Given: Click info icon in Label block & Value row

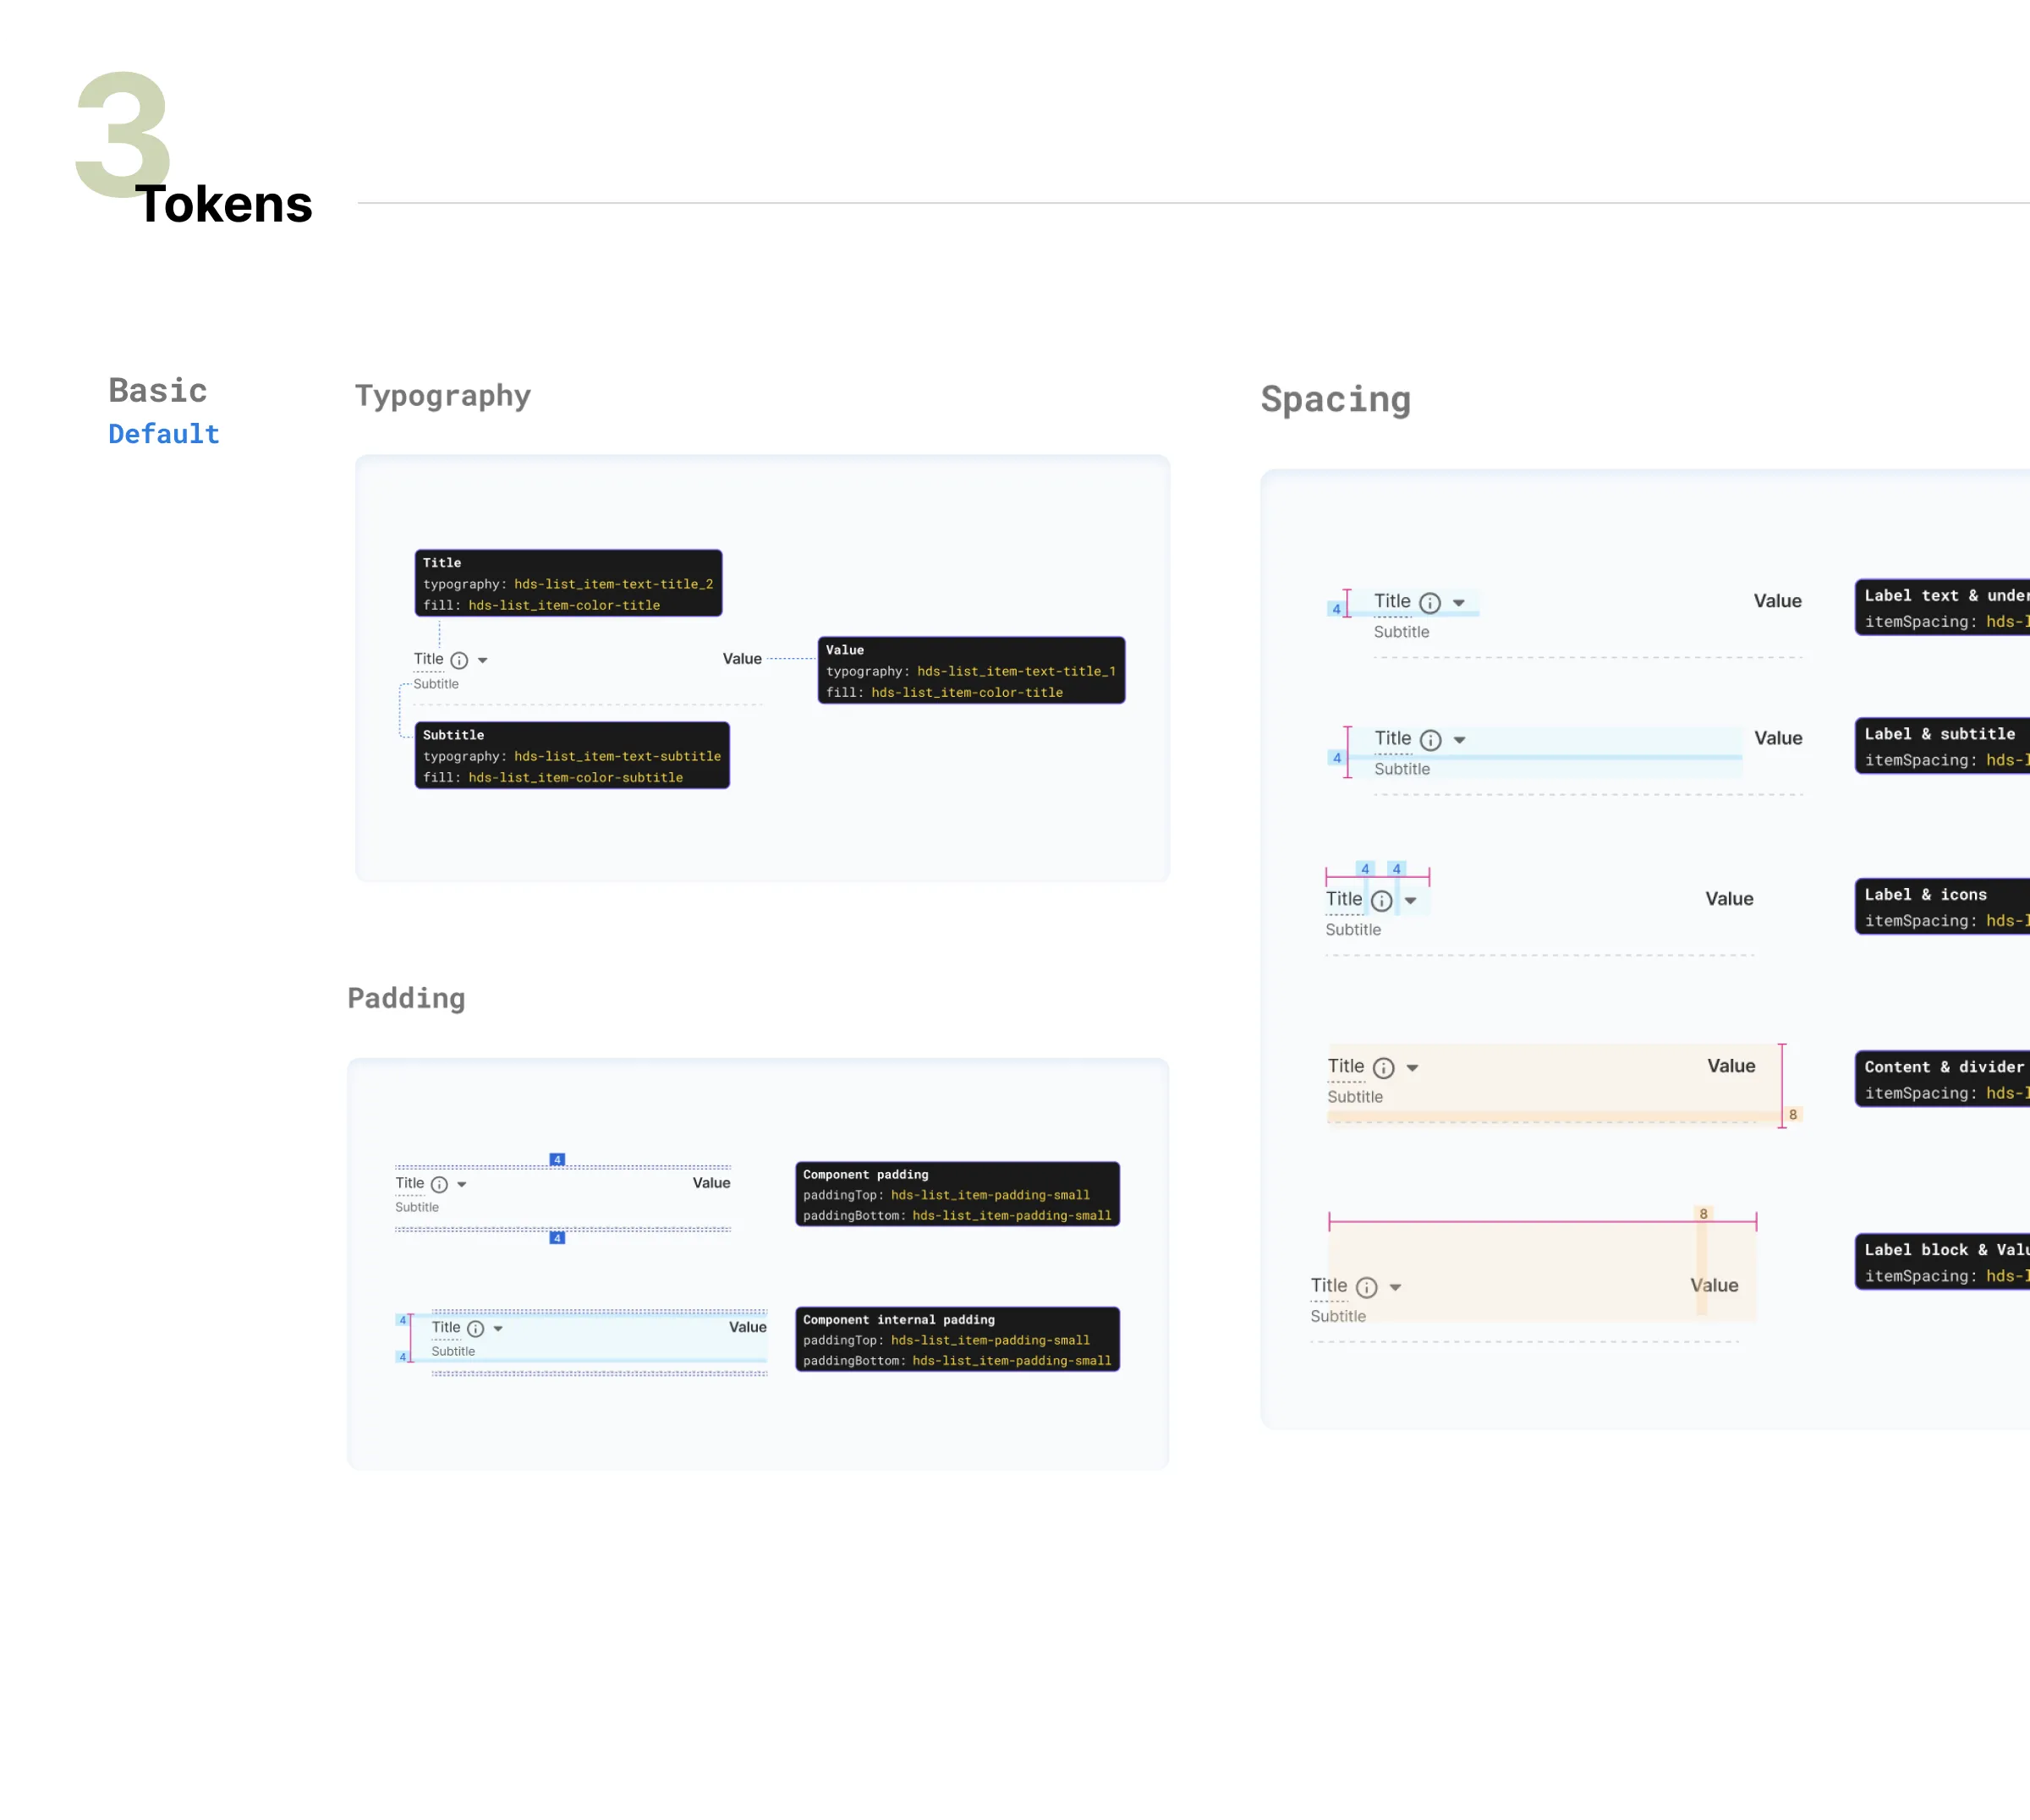Looking at the screenshot, I should 1367,1288.
